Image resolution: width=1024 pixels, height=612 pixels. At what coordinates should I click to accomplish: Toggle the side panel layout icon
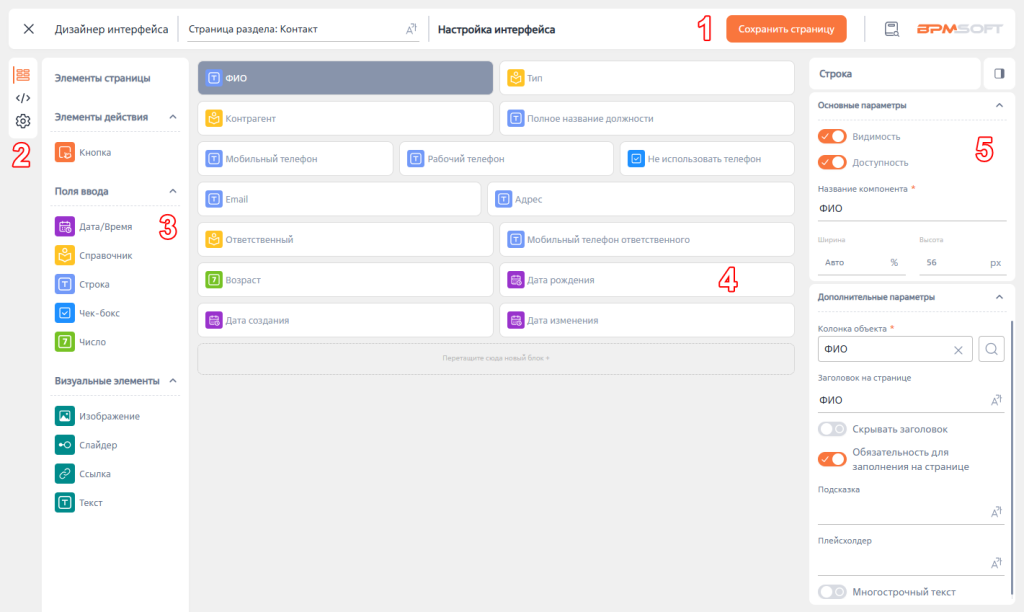(998, 74)
